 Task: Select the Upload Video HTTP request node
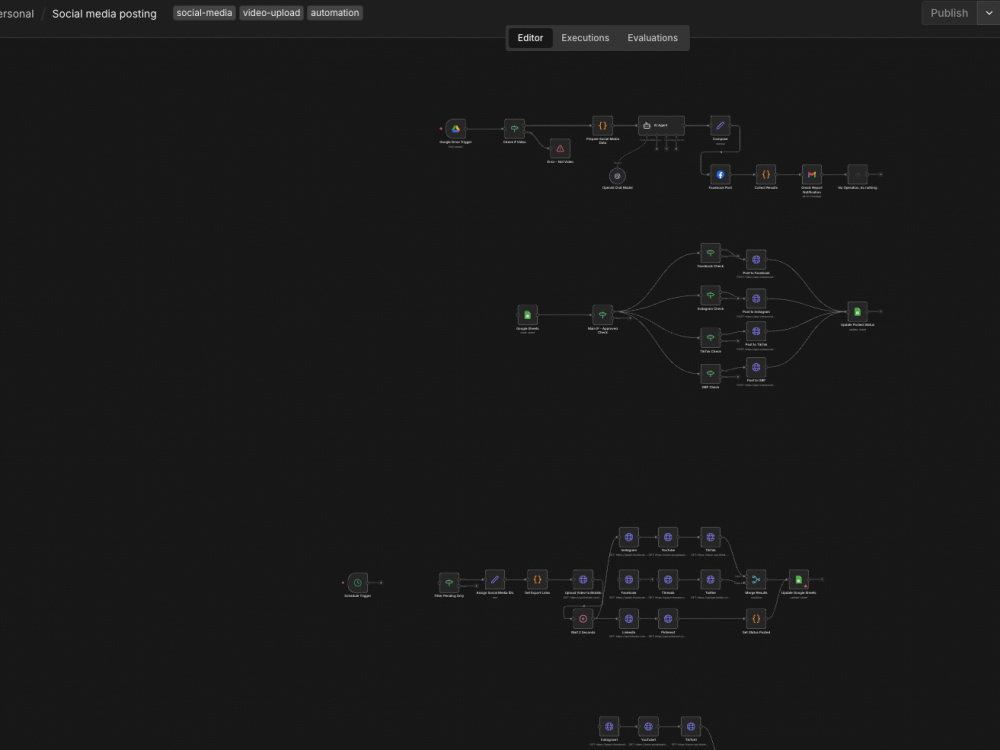(x=583, y=580)
